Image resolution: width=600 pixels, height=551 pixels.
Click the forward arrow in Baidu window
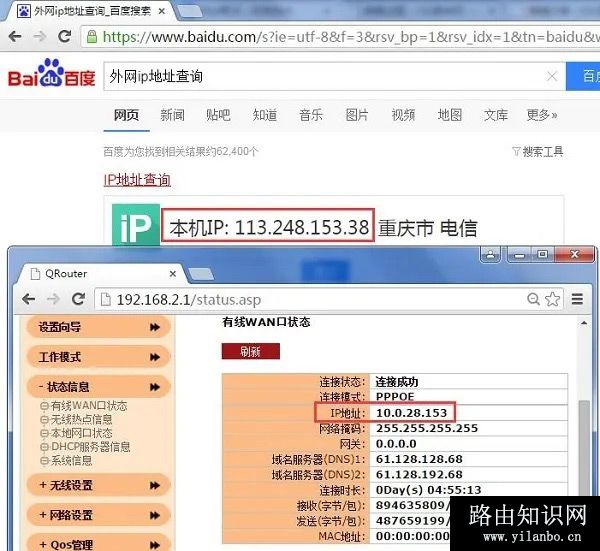coord(40,37)
